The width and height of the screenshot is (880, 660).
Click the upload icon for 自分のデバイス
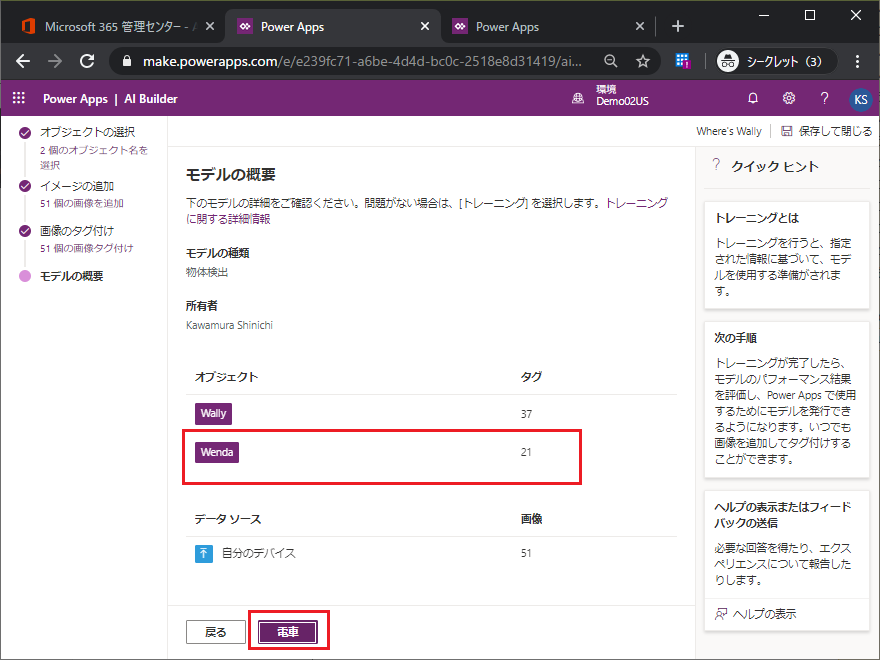204,553
